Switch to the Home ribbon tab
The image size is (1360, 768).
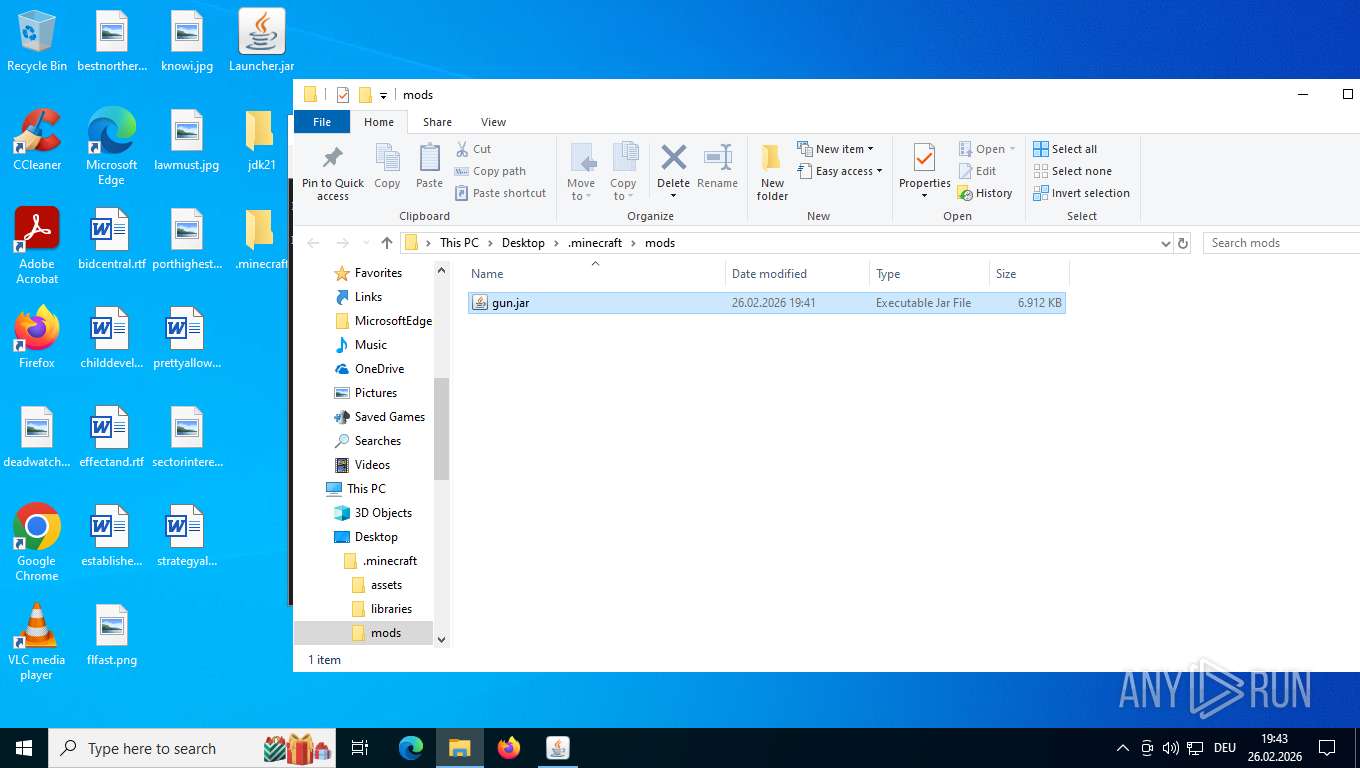coord(379,122)
